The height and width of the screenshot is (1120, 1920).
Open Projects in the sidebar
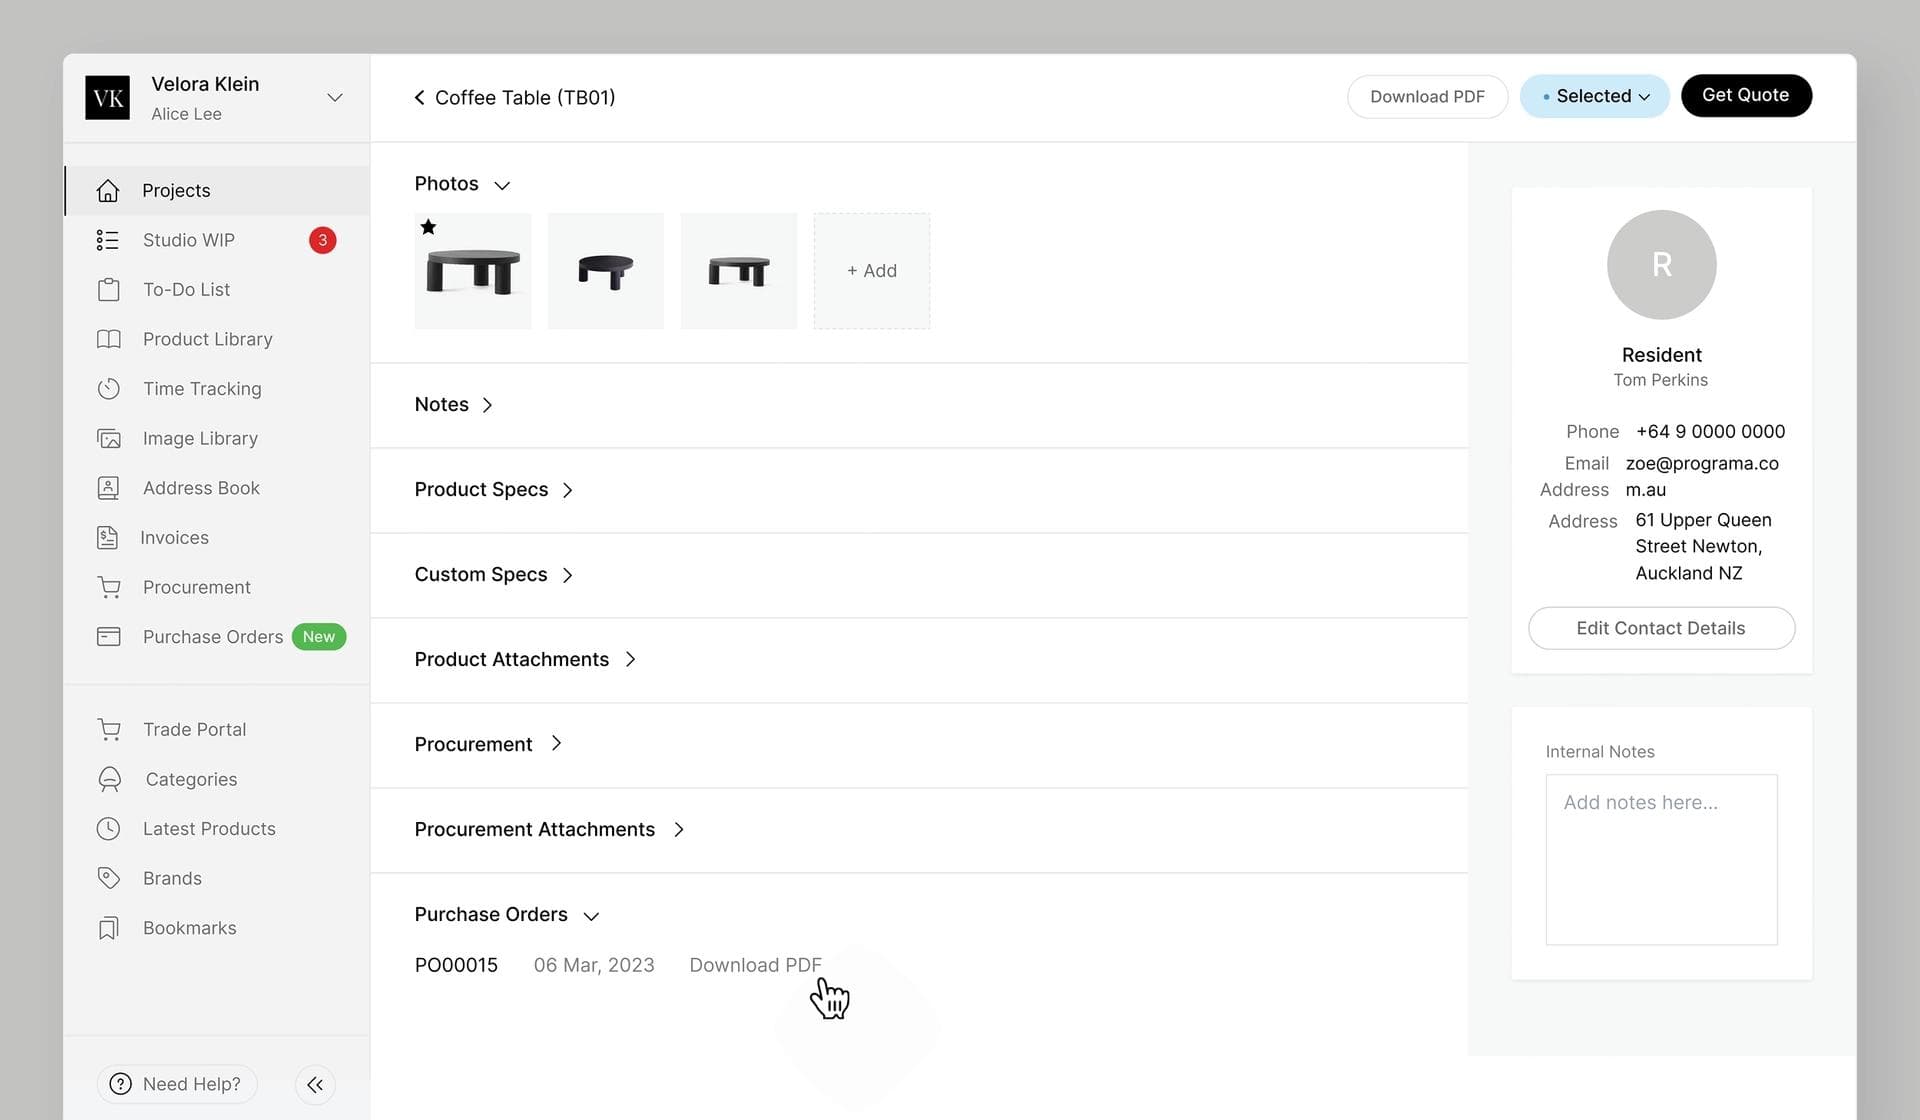217,190
